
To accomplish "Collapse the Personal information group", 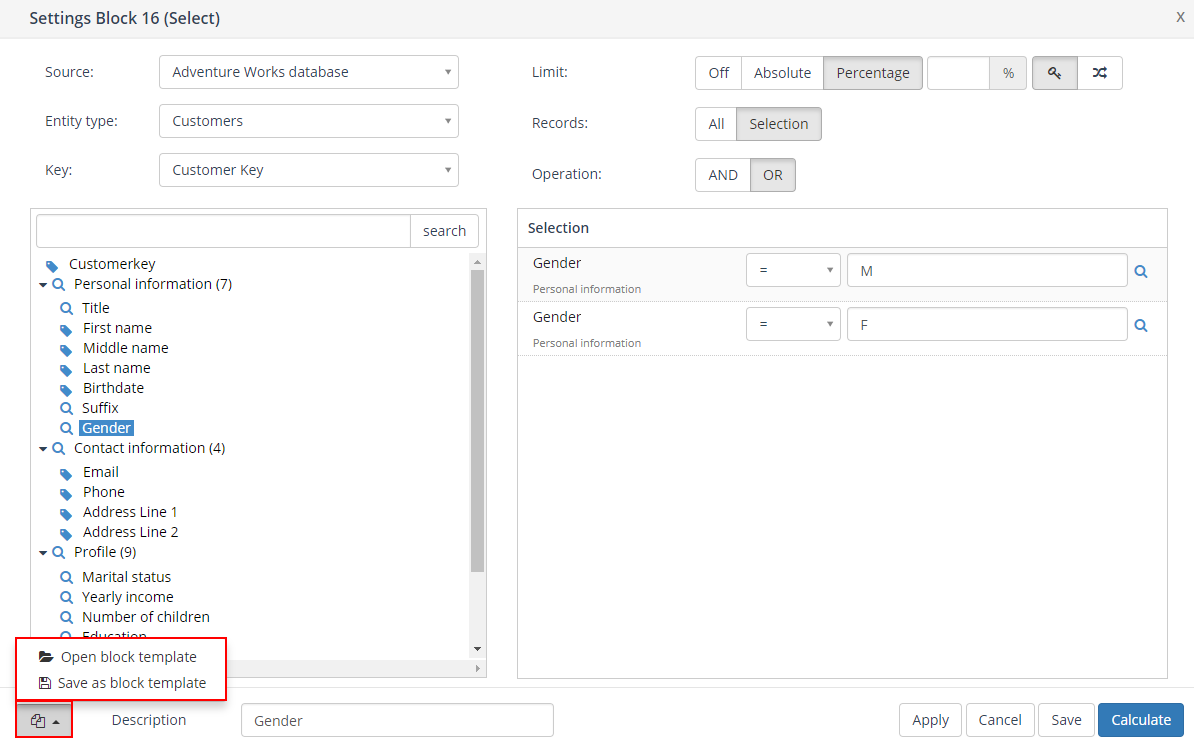I will coord(43,285).
